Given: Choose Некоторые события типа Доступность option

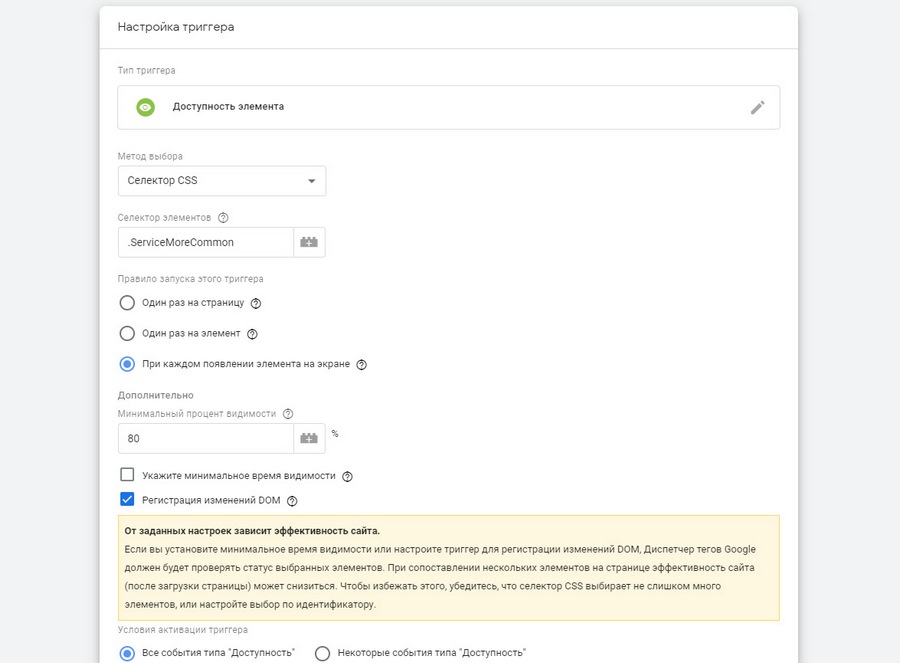Looking at the screenshot, I should click(322, 653).
